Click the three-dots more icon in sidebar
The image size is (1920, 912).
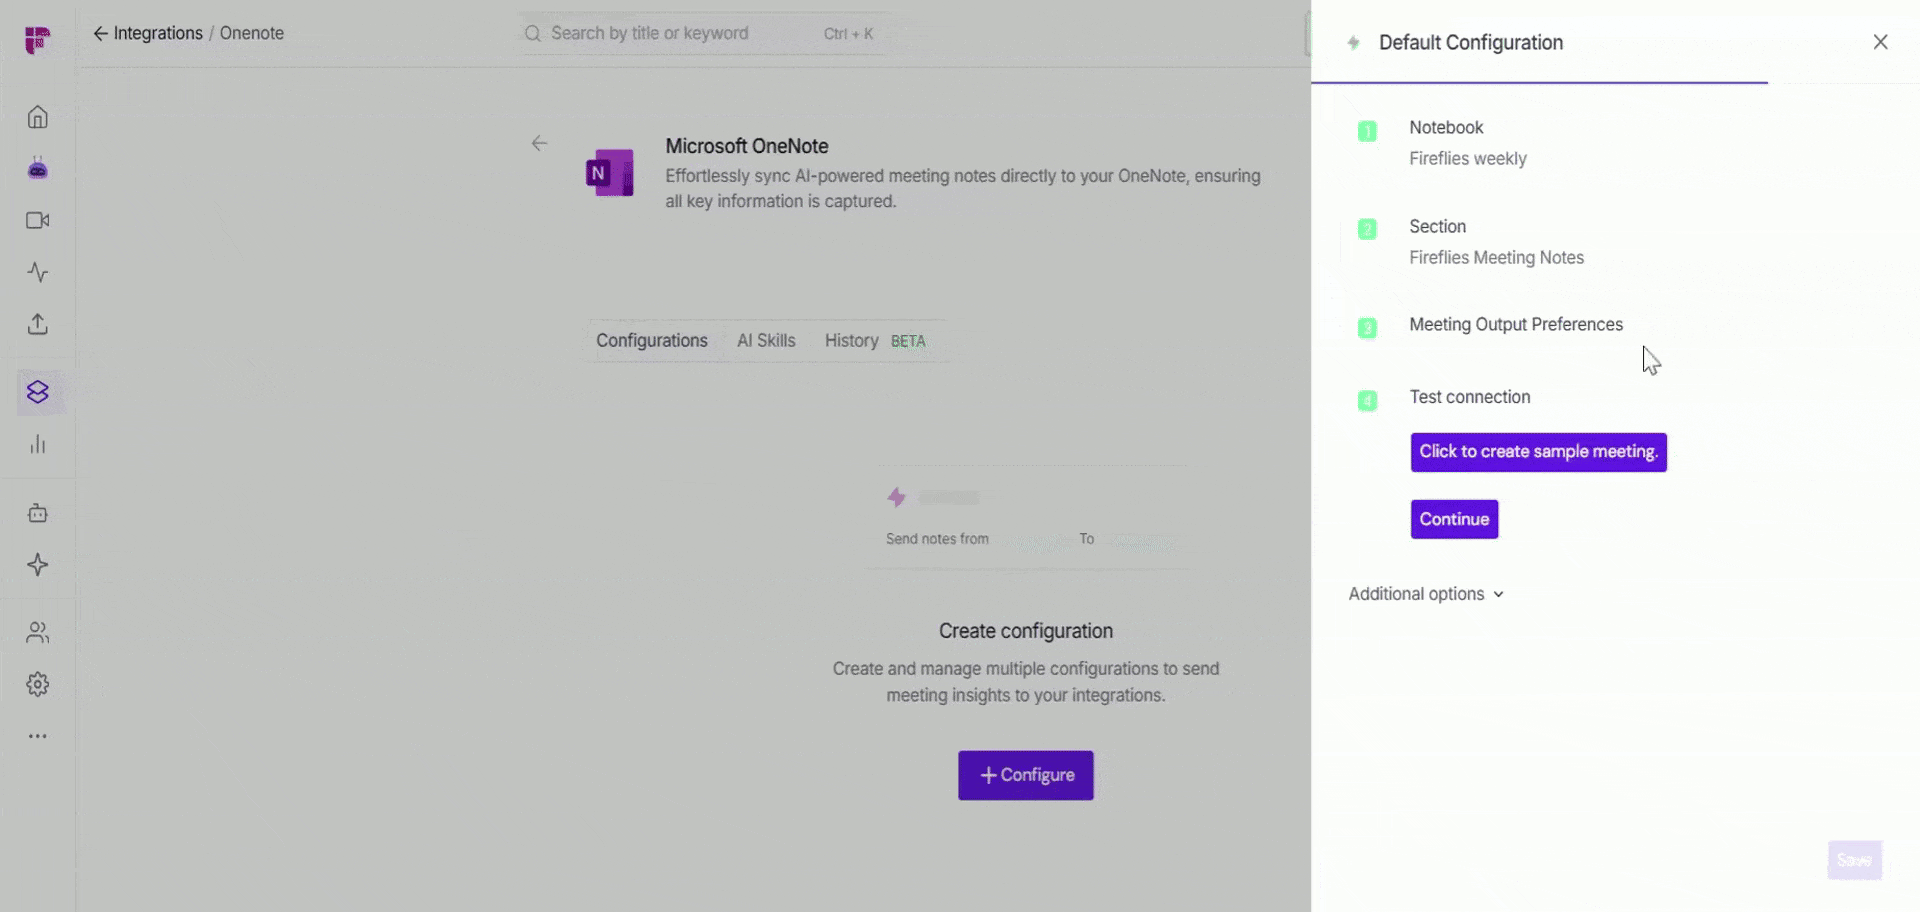pos(37,736)
